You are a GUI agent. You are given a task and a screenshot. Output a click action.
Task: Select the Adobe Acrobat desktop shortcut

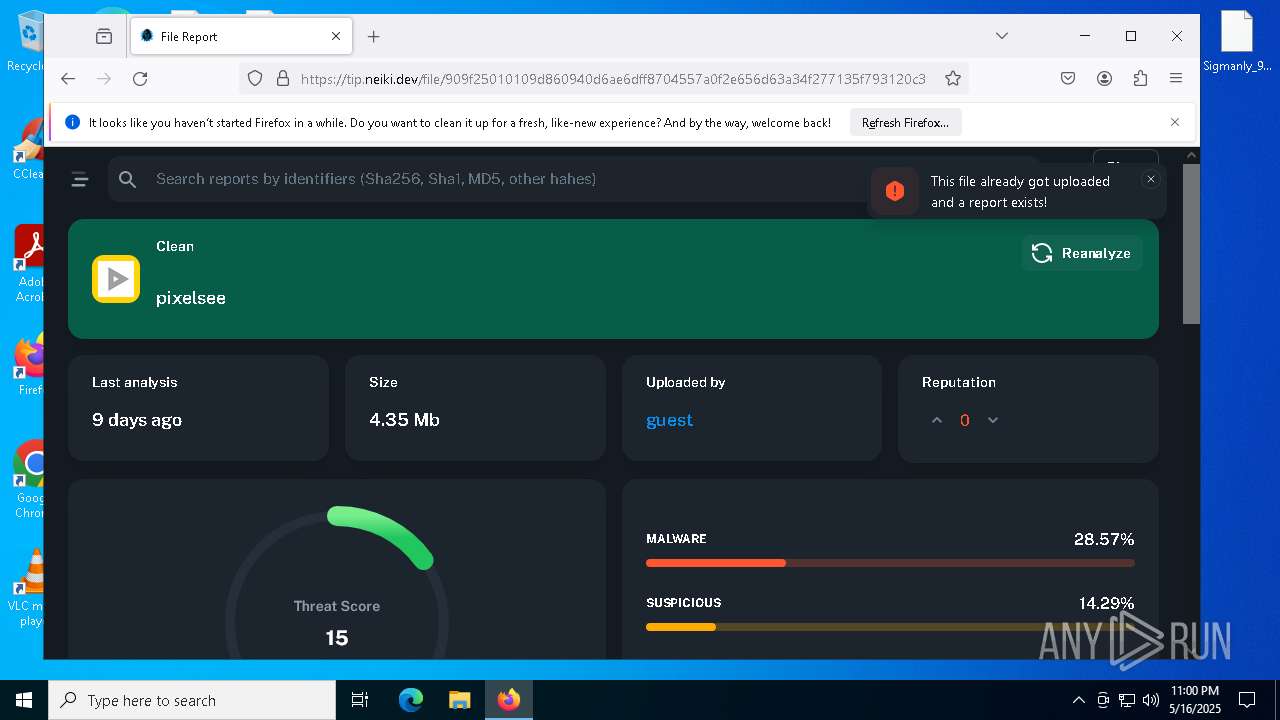[x=30, y=264]
